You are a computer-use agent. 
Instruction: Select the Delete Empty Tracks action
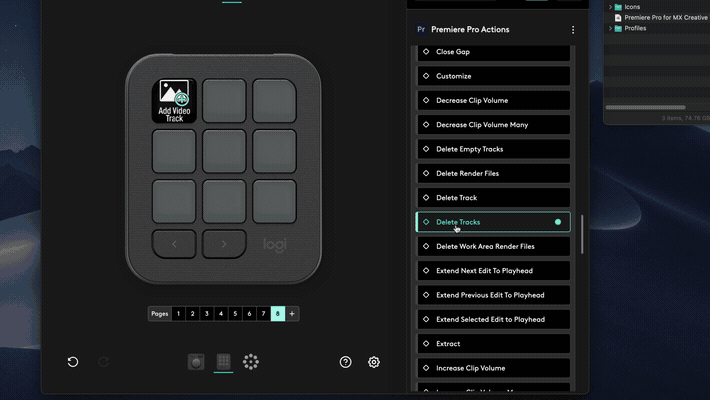point(494,149)
